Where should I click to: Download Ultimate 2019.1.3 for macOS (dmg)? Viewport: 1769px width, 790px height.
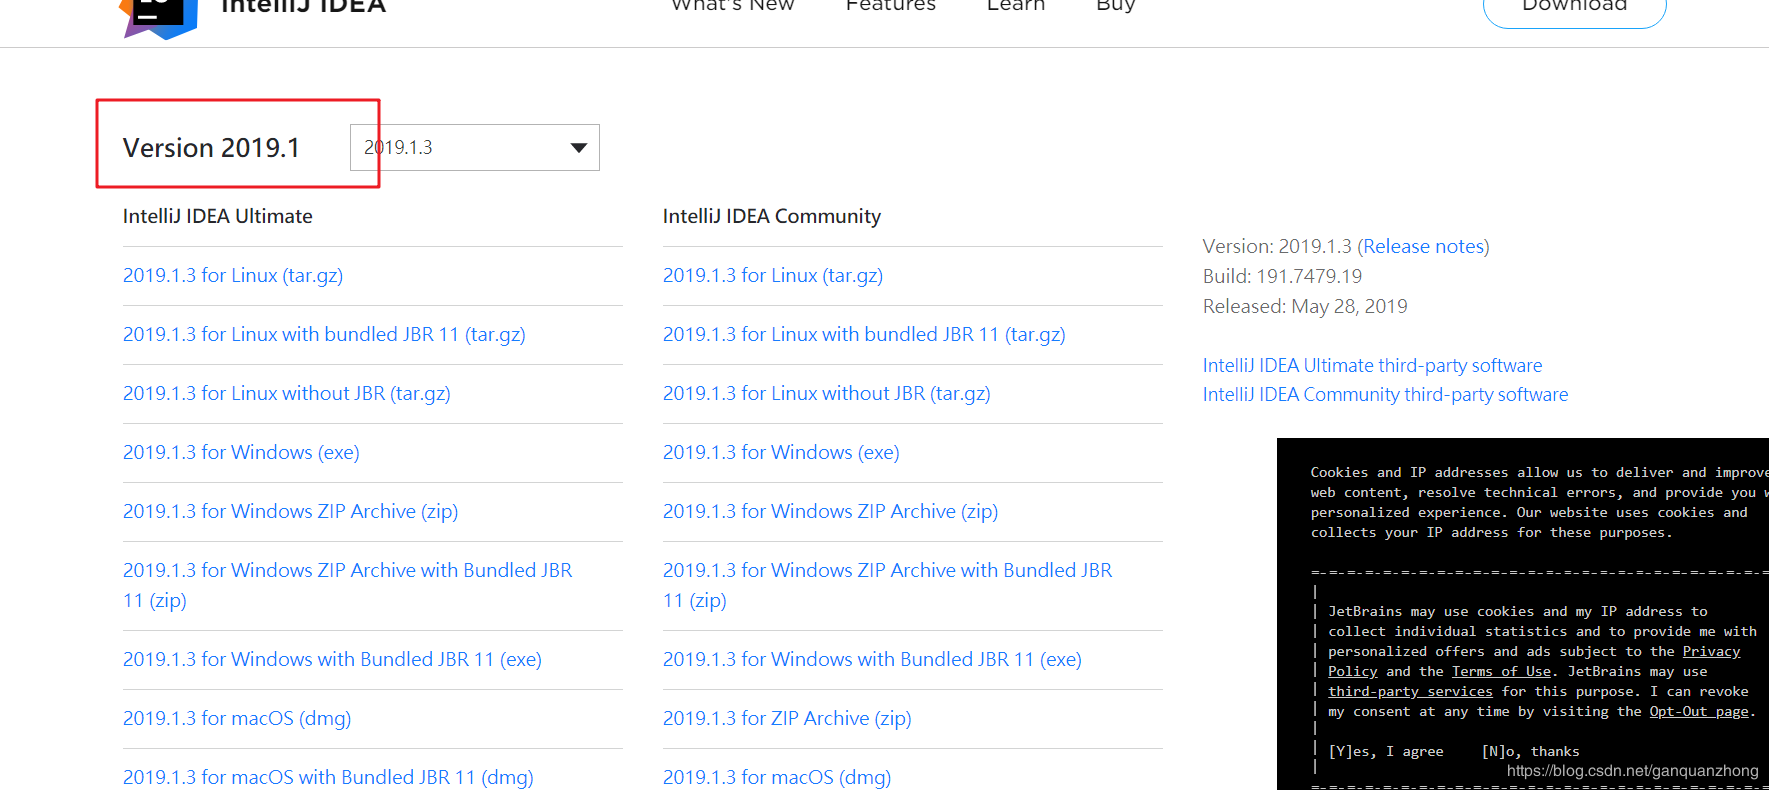pyautogui.click(x=237, y=719)
